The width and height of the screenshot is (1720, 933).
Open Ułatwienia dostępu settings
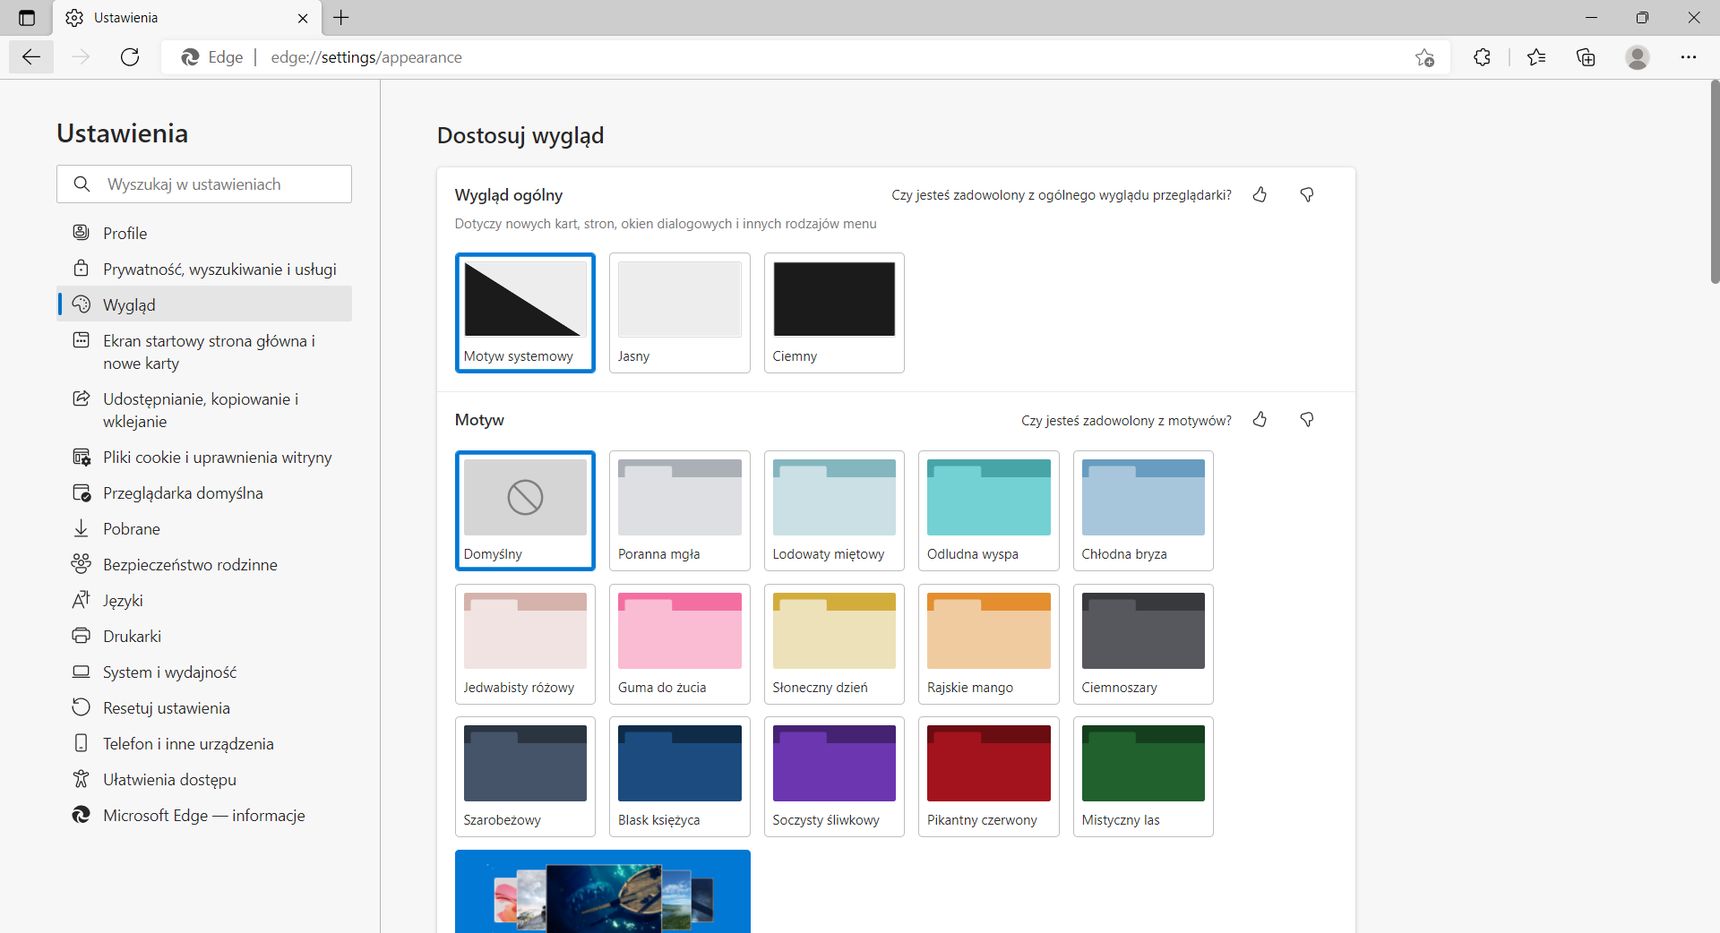[204, 780]
